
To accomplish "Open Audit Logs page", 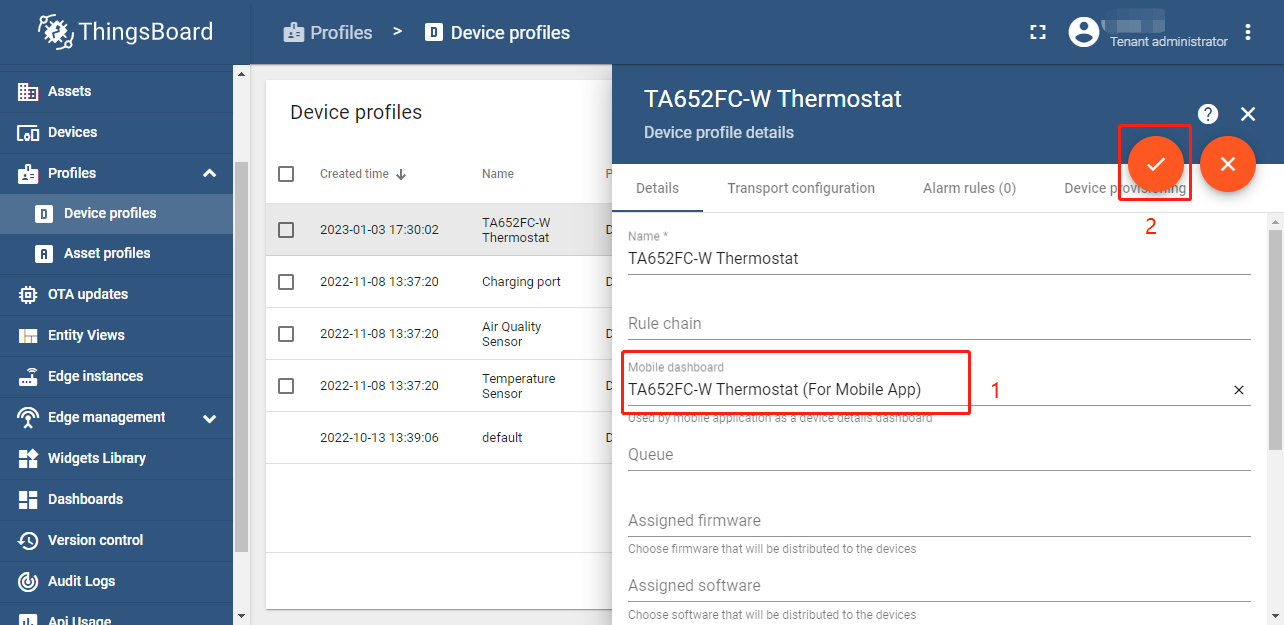I will pos(116,581).
